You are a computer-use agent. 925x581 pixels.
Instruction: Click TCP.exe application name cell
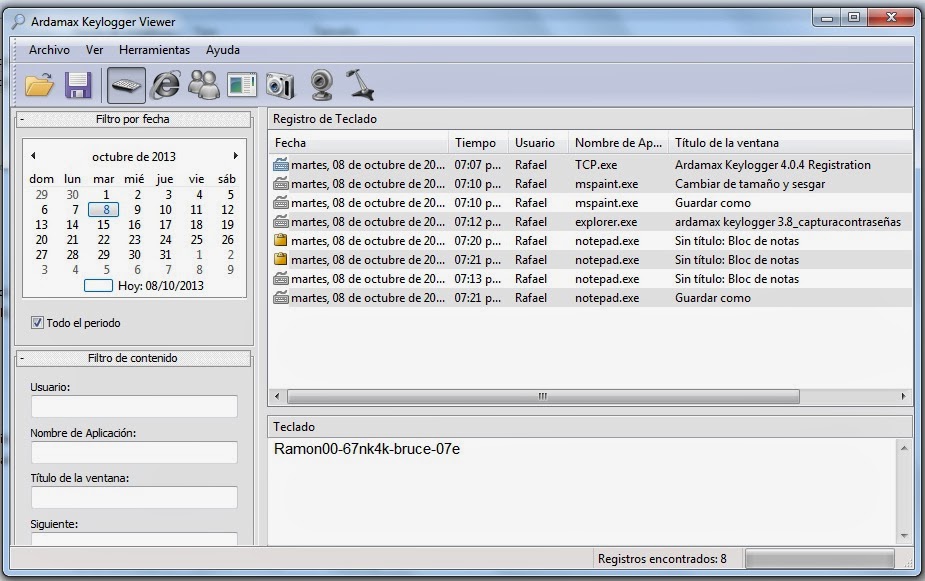(x=596, y=165)
